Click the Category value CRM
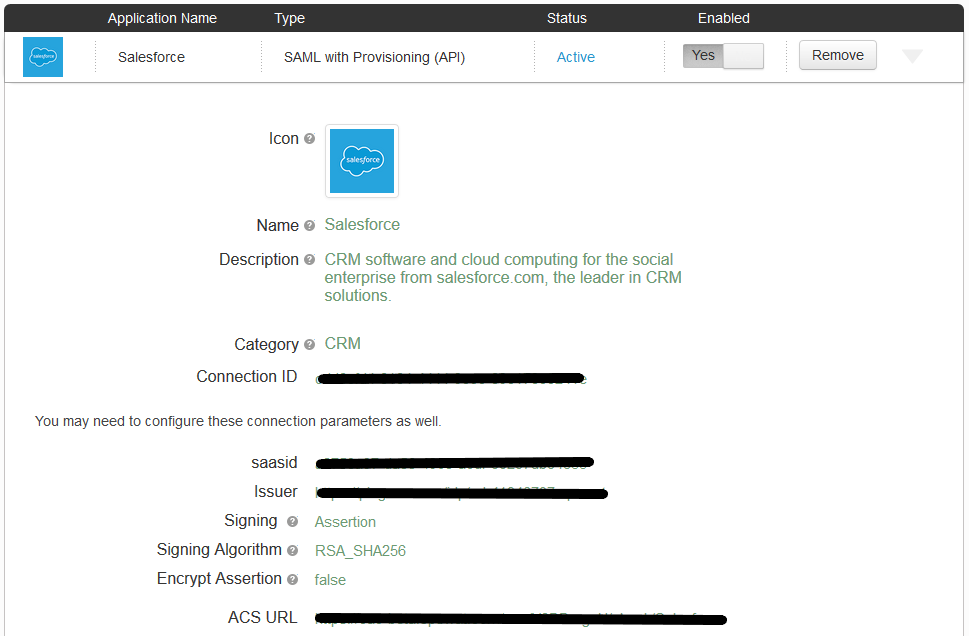 coord(342,344)
